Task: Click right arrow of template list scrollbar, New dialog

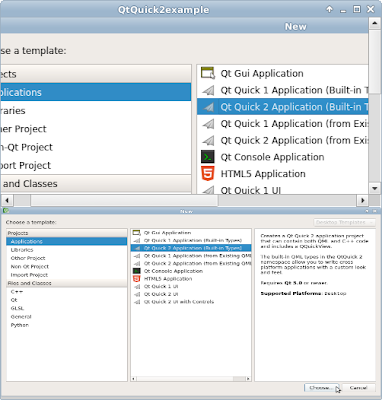Action: (248, 379)
